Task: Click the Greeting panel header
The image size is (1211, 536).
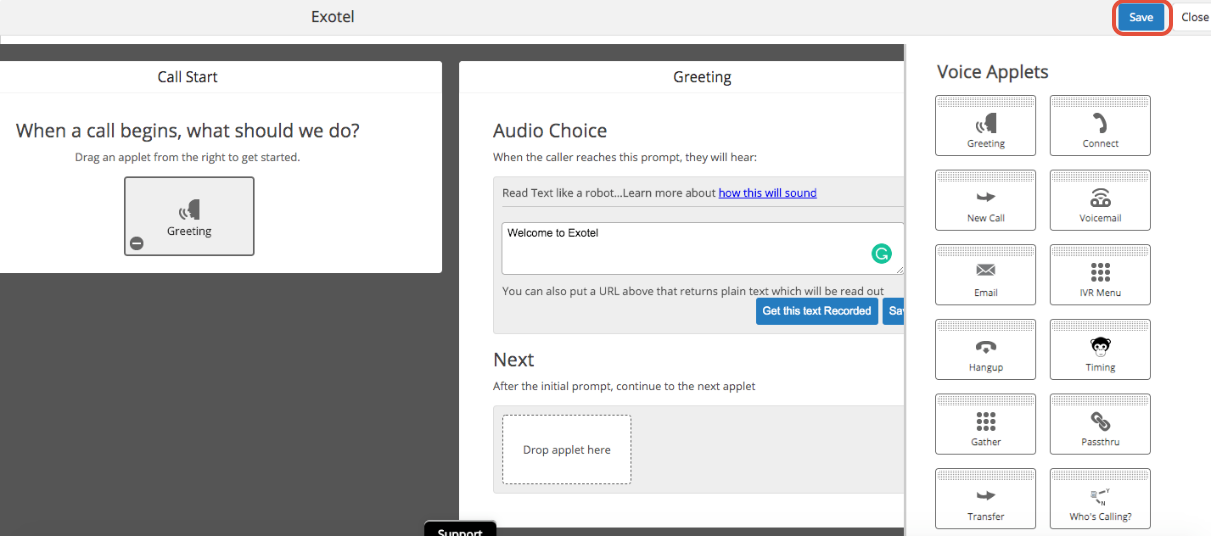Action: (682, 77)
